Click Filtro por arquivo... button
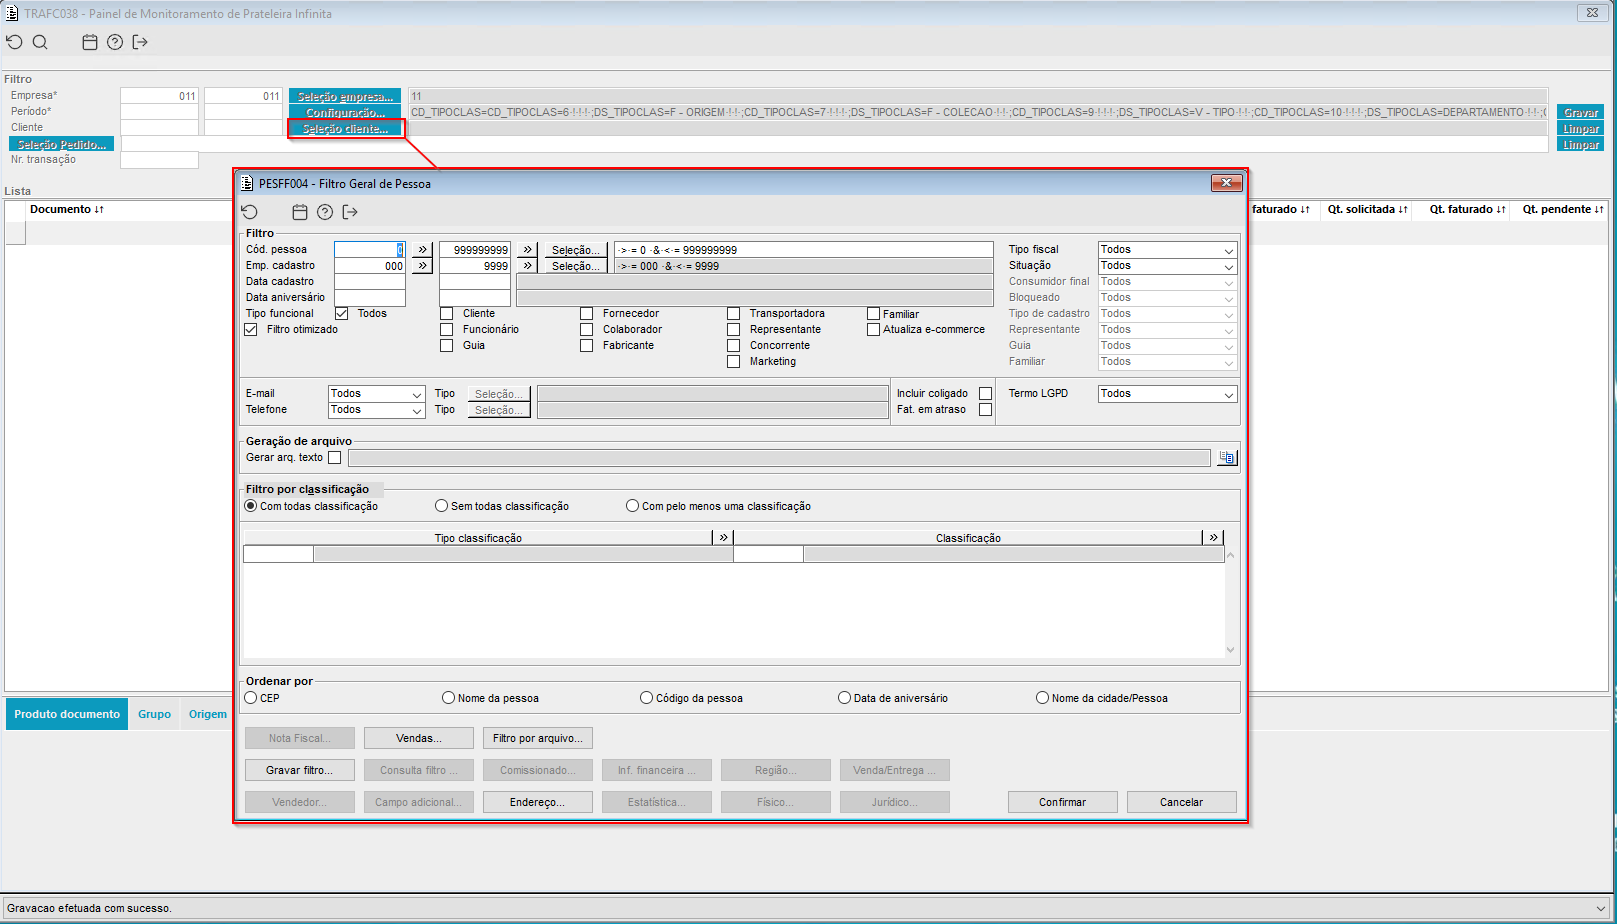The image size is (1617, 924). 538,738
